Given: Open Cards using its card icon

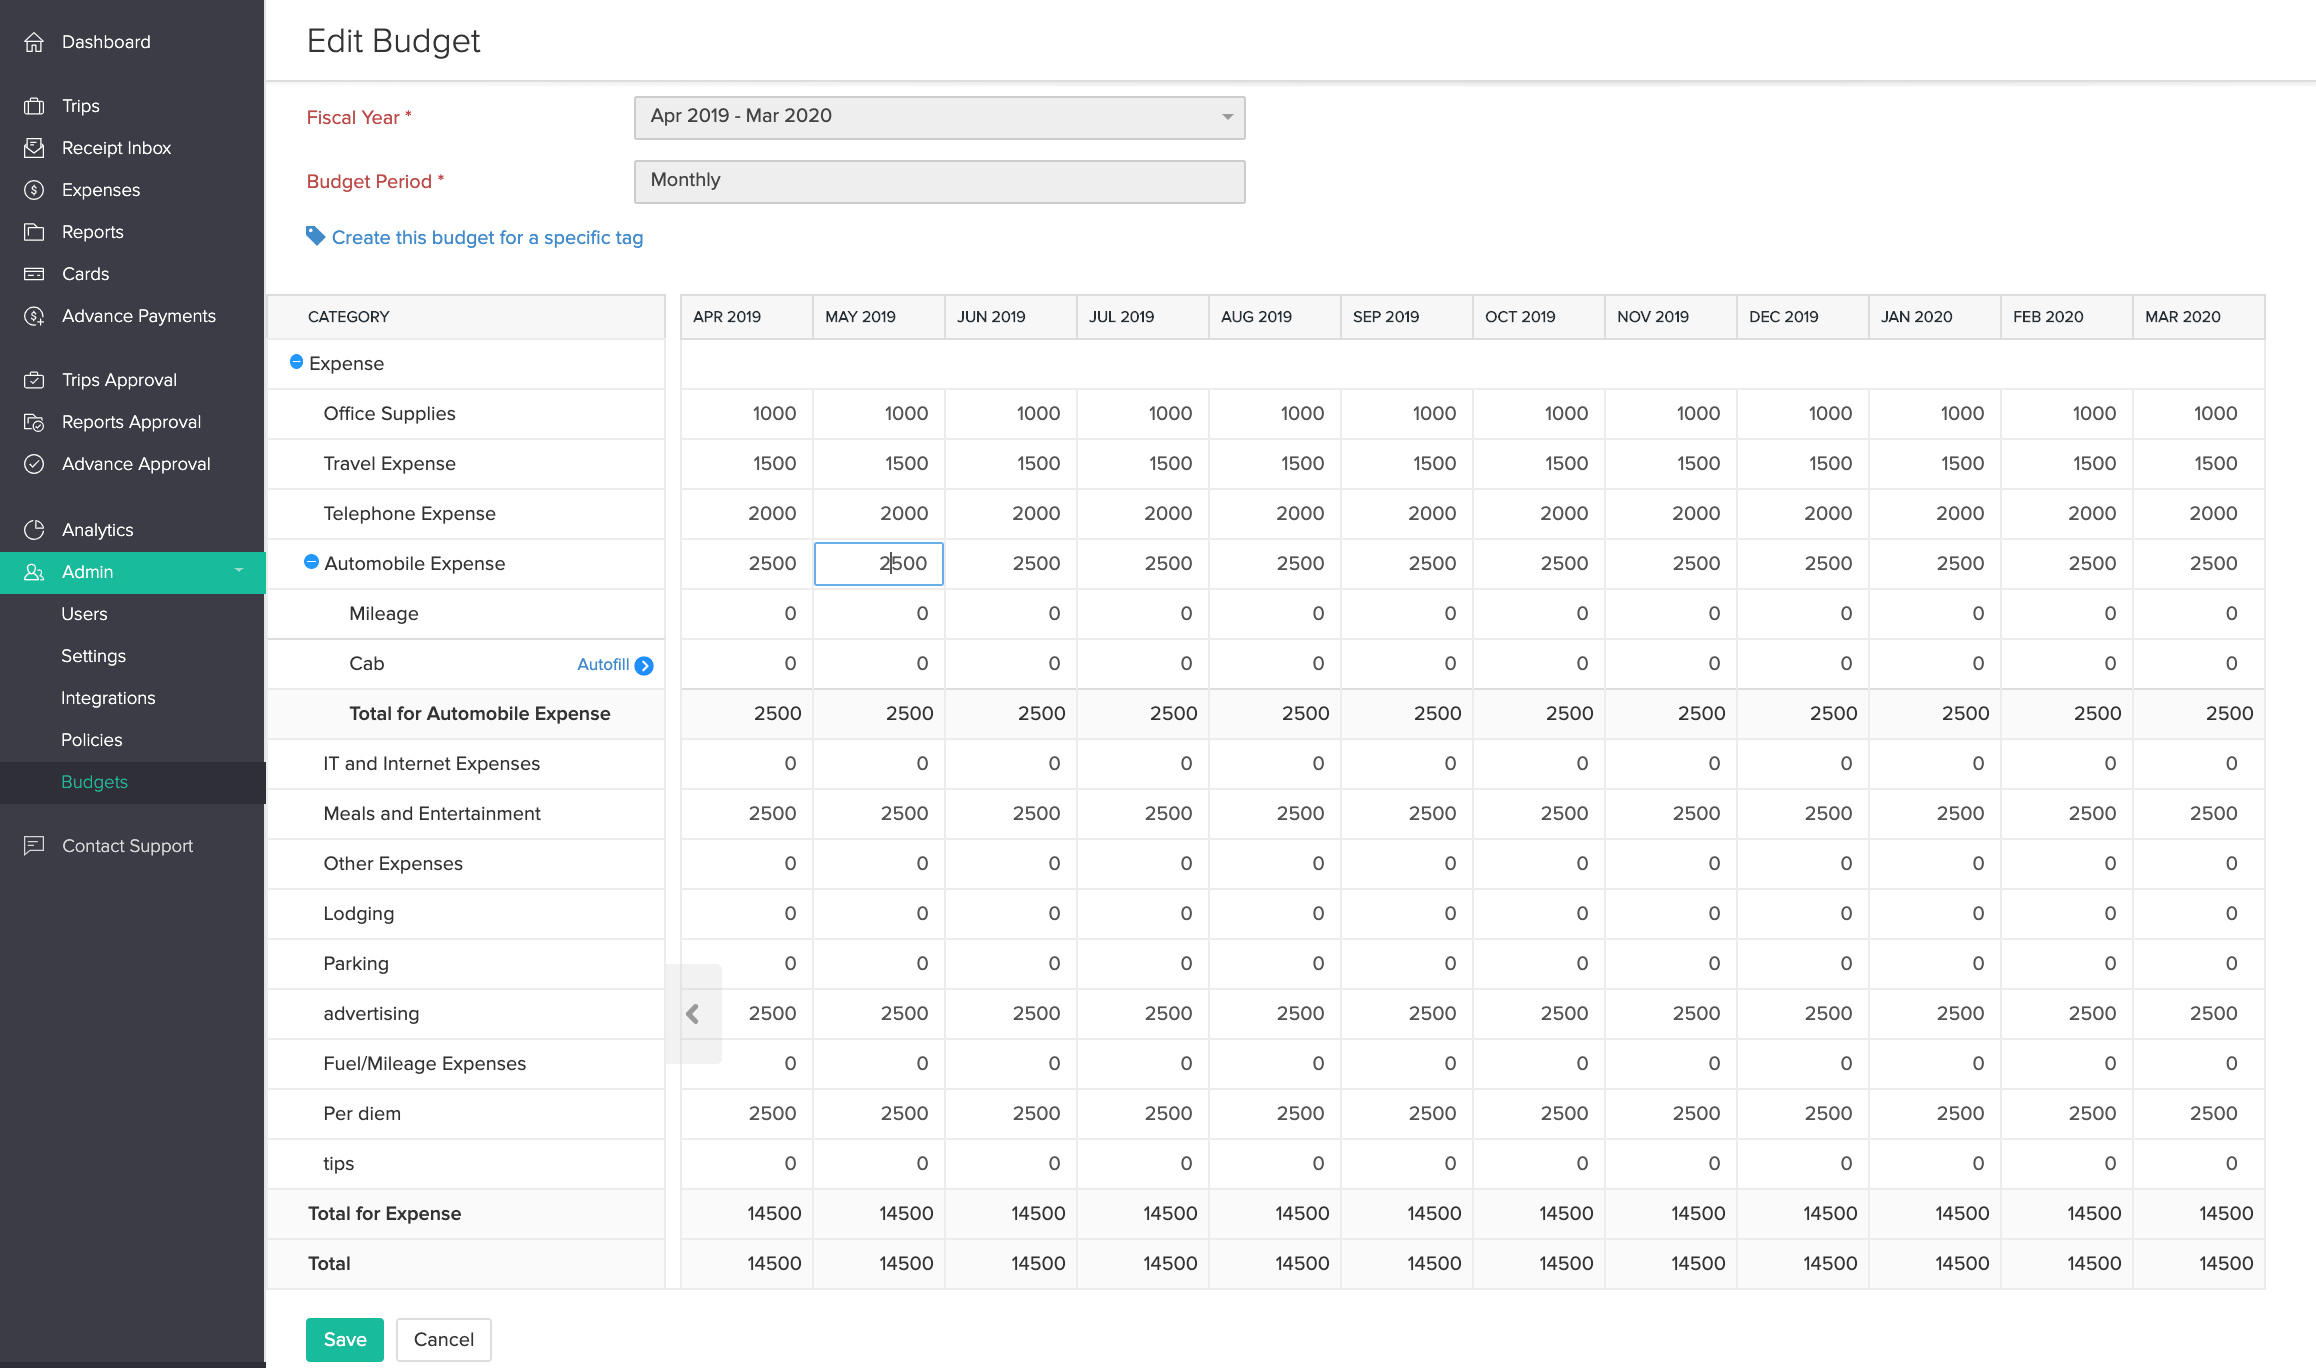Looking at the screenshot, I should click(x=34, y=274).
